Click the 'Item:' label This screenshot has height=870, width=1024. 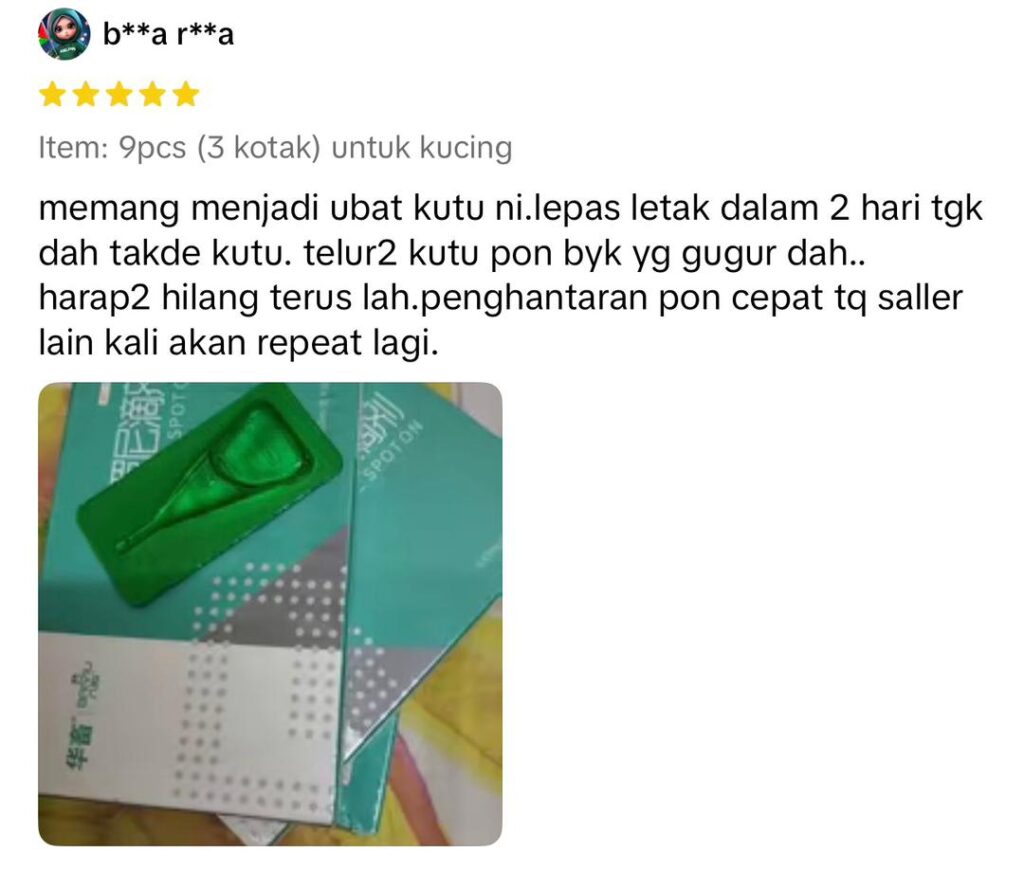73,148
